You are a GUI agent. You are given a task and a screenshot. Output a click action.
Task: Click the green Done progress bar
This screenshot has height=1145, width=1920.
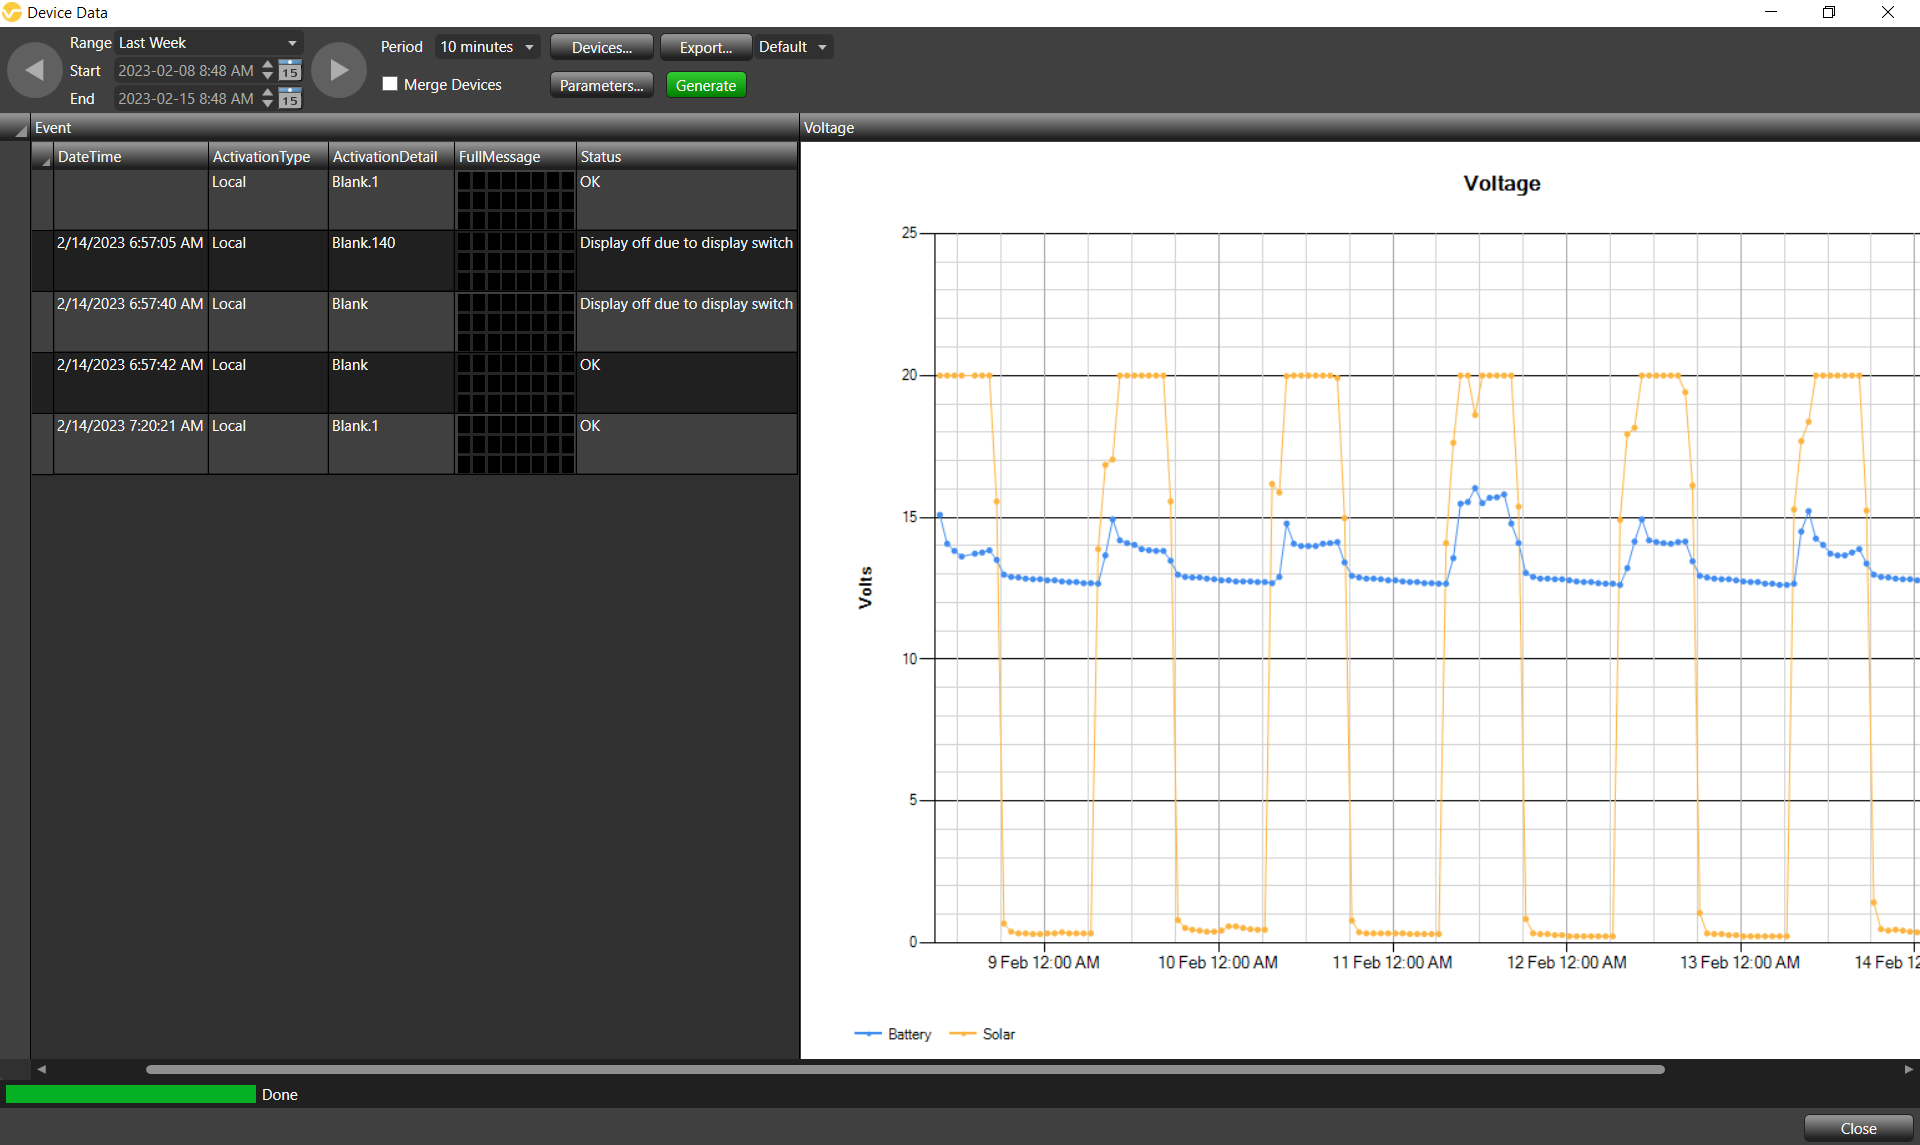[131, 1094]
